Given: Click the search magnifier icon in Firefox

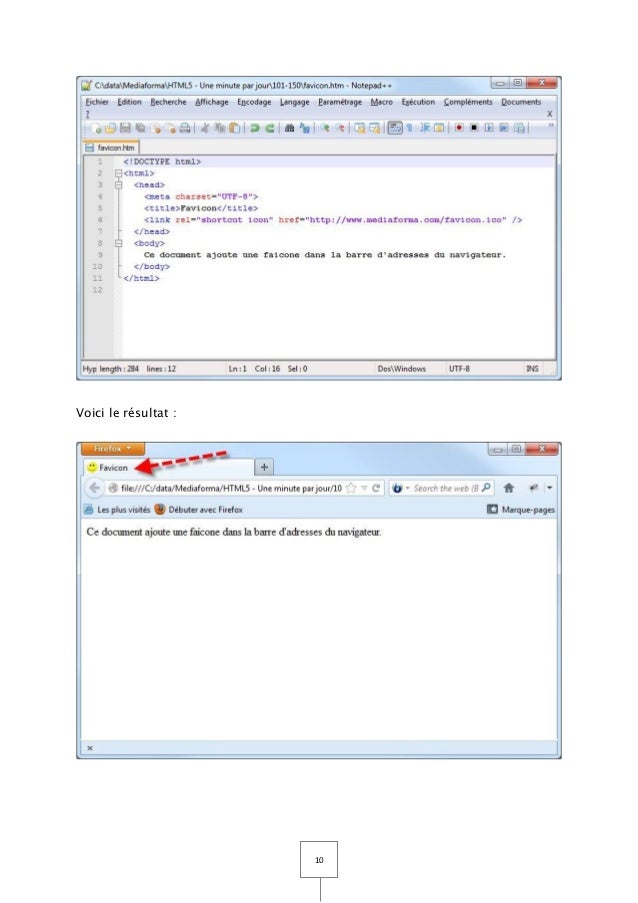Looking at the screenshot, I should pos(486,488).
